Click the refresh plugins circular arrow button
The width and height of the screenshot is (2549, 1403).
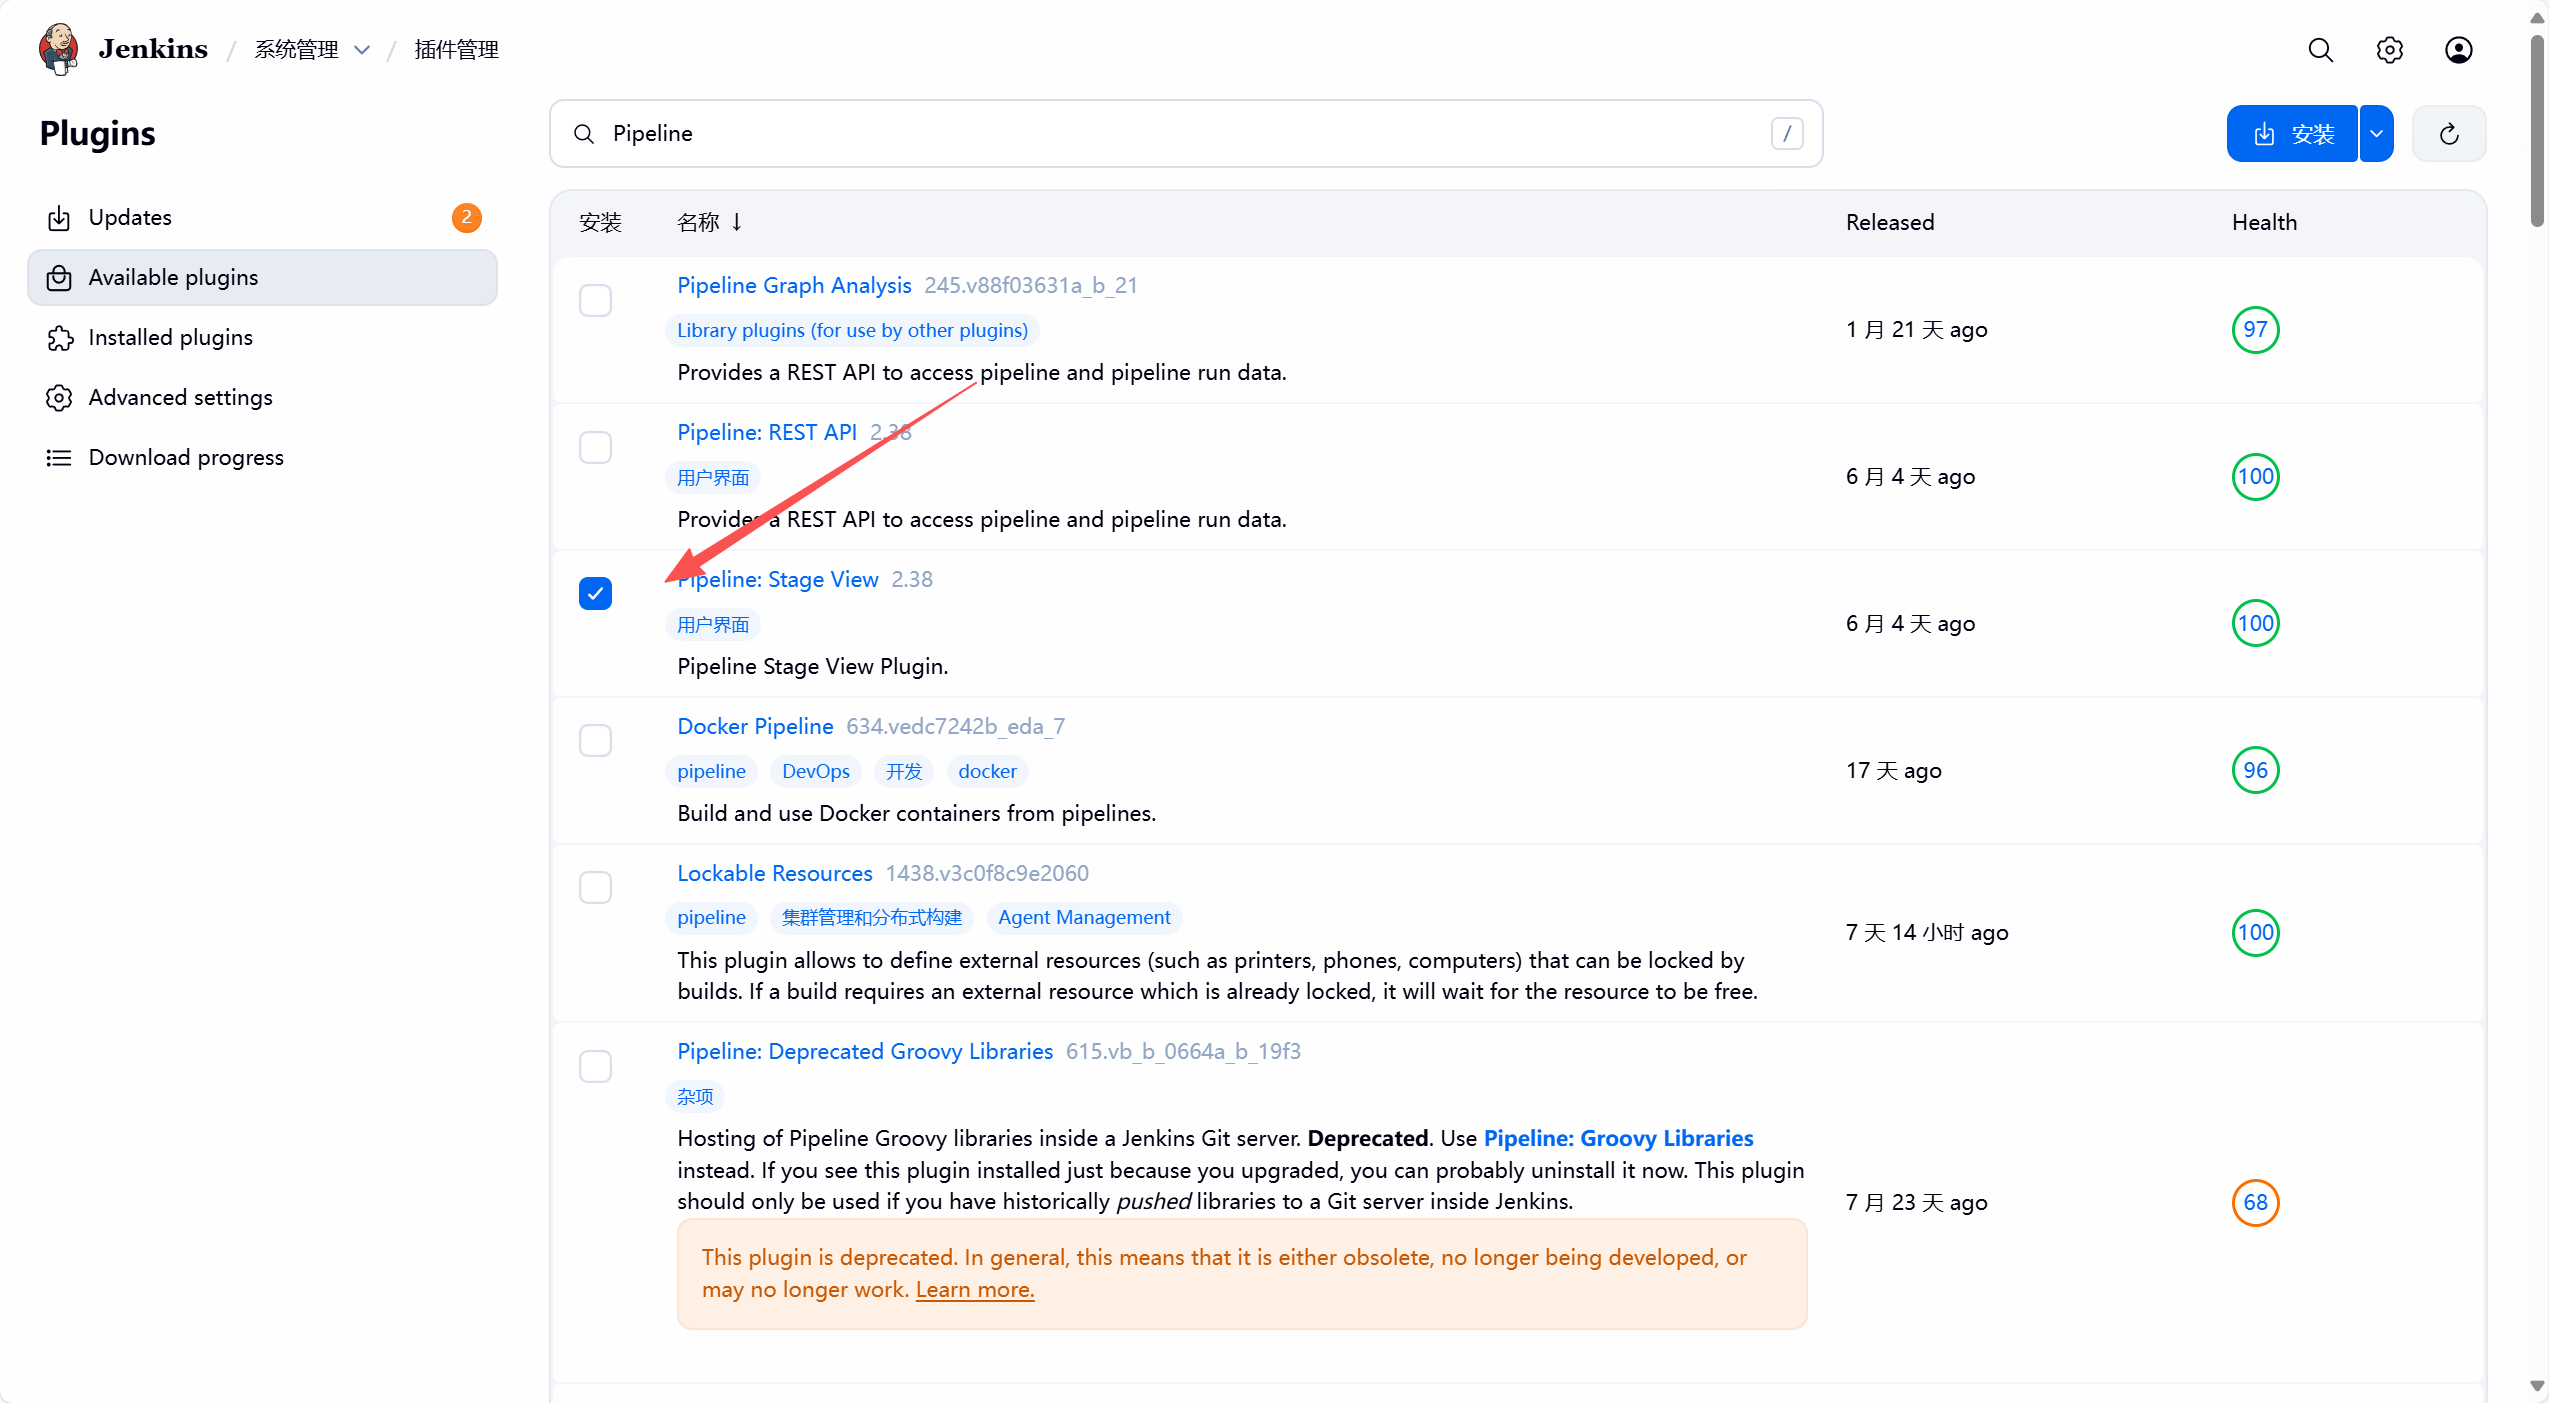(2448, 134)
